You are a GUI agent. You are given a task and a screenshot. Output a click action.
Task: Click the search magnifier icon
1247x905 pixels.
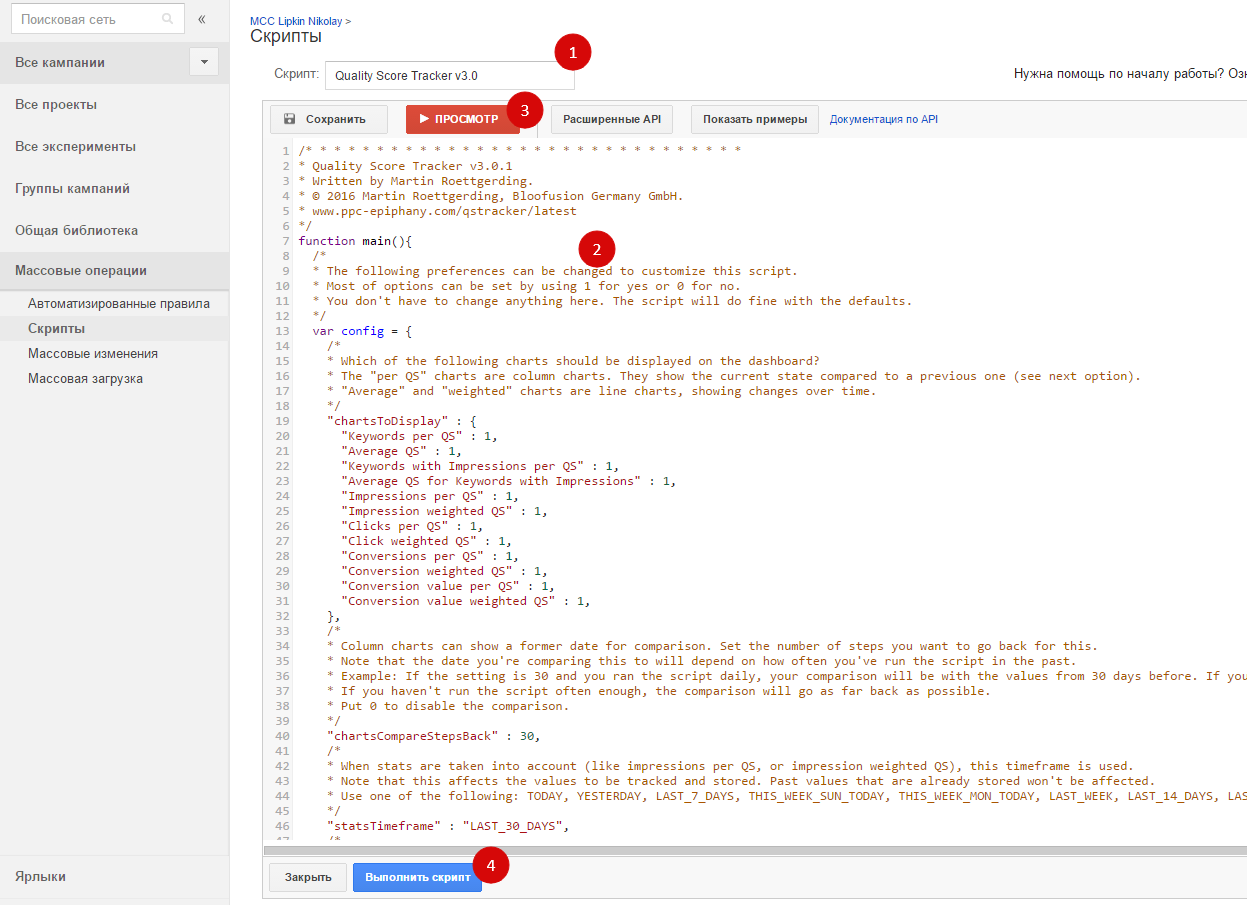pos(167,19)
